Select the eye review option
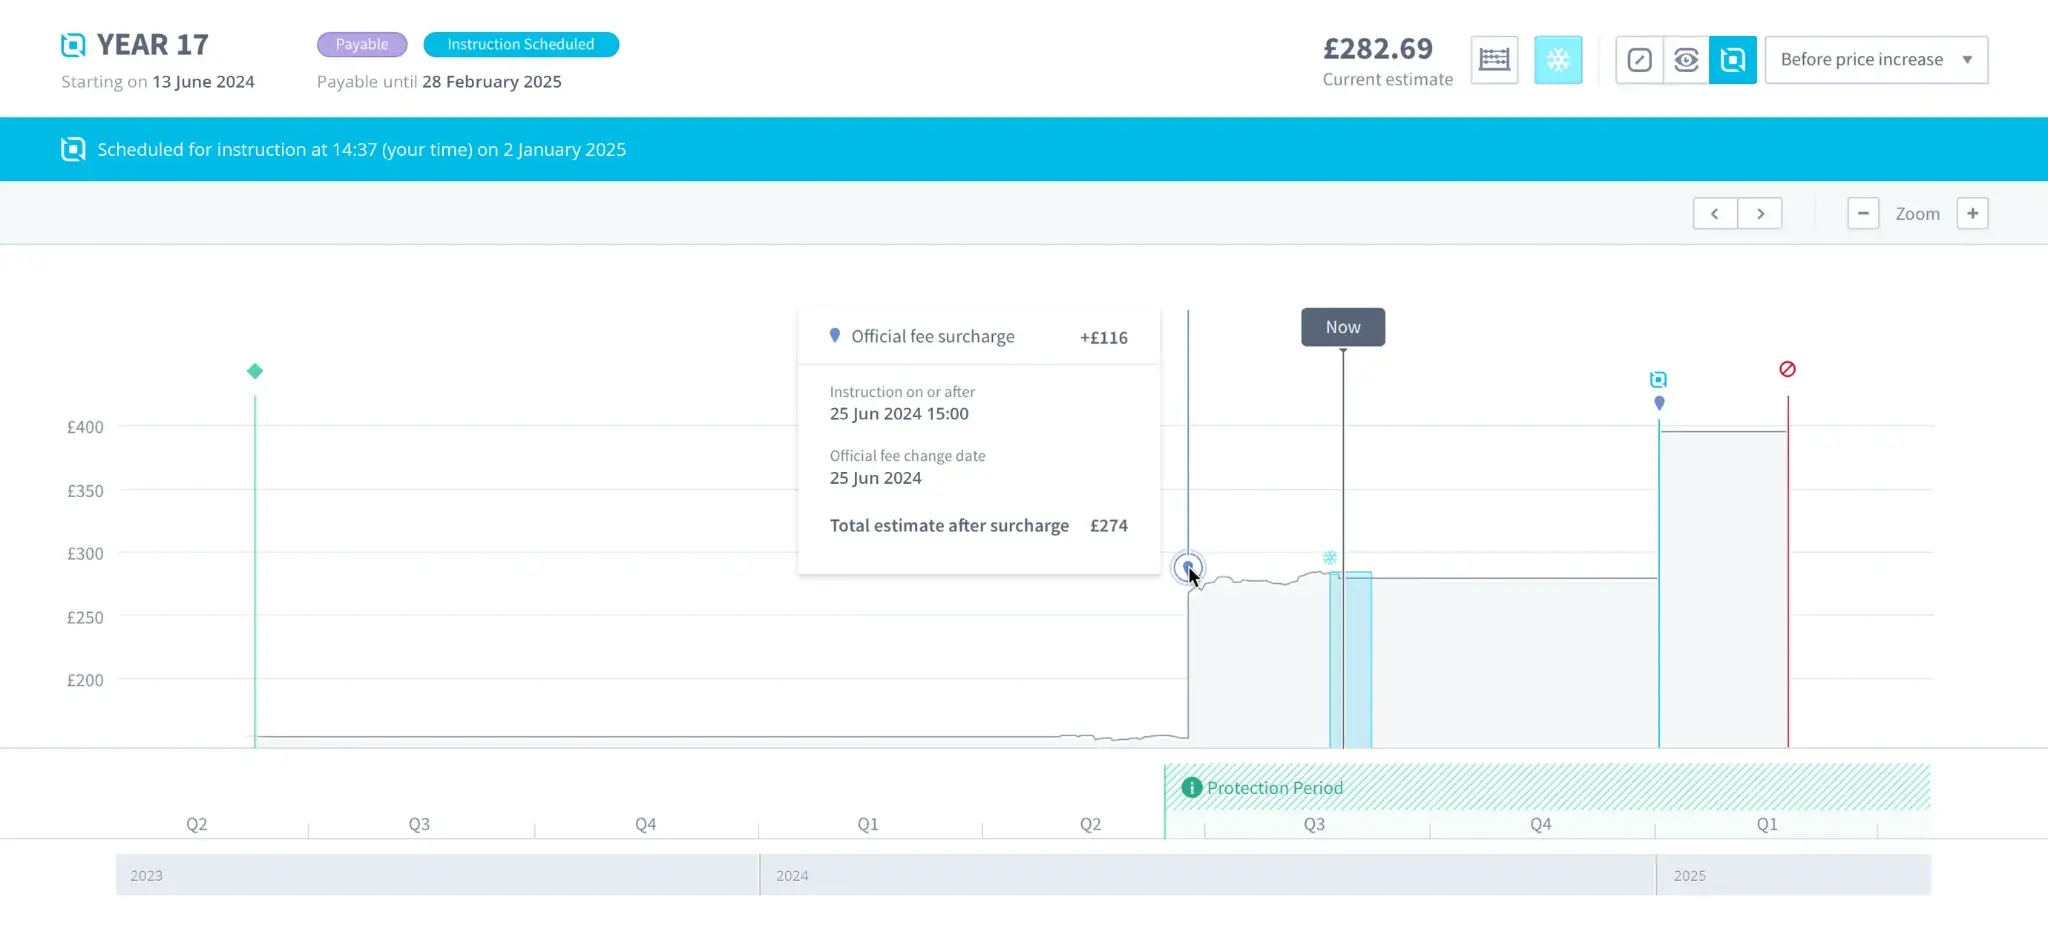The image size is (2048, 950). tap(1686, 60)
